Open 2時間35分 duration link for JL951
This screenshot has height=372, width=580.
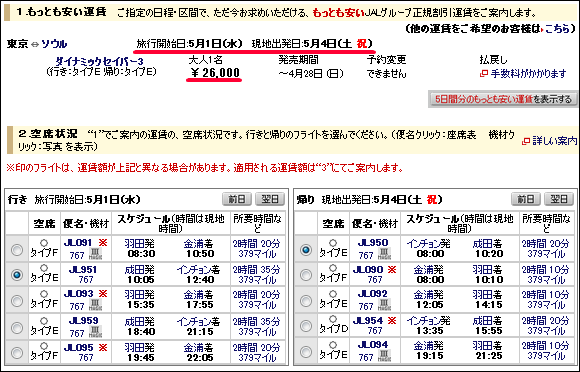tap(257, 270)
